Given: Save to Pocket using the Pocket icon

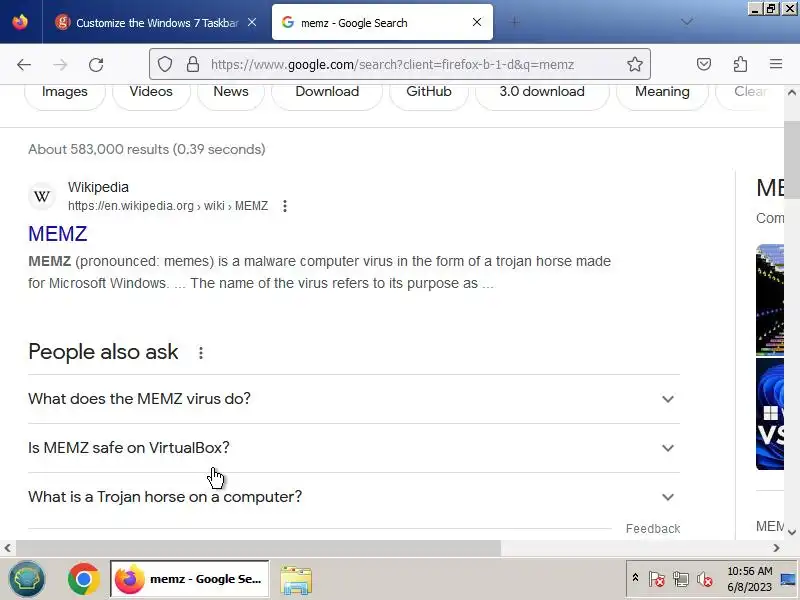Looking at the screenshot, I should pos(704,64).
